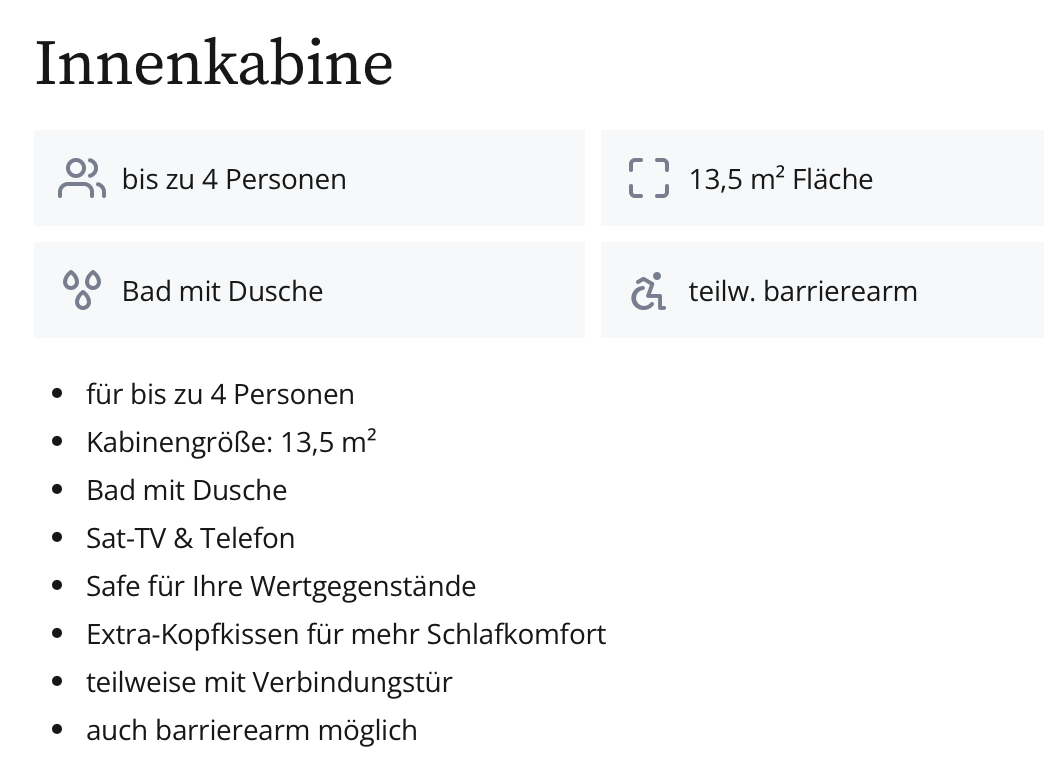This screenshot has width=1044, height=772.
Task: Click the 'Sat-TV & Telefon' list item
Action: point(190,538)
